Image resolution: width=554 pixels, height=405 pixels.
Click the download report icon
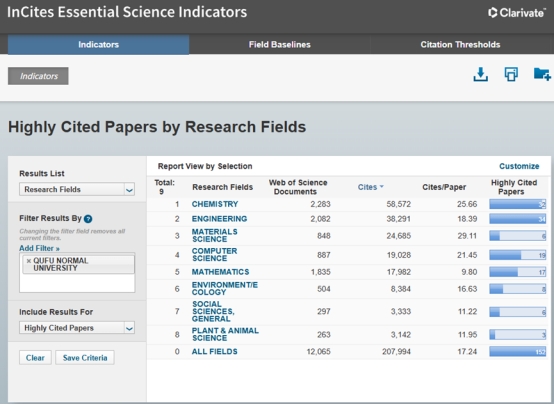(481, 75)
